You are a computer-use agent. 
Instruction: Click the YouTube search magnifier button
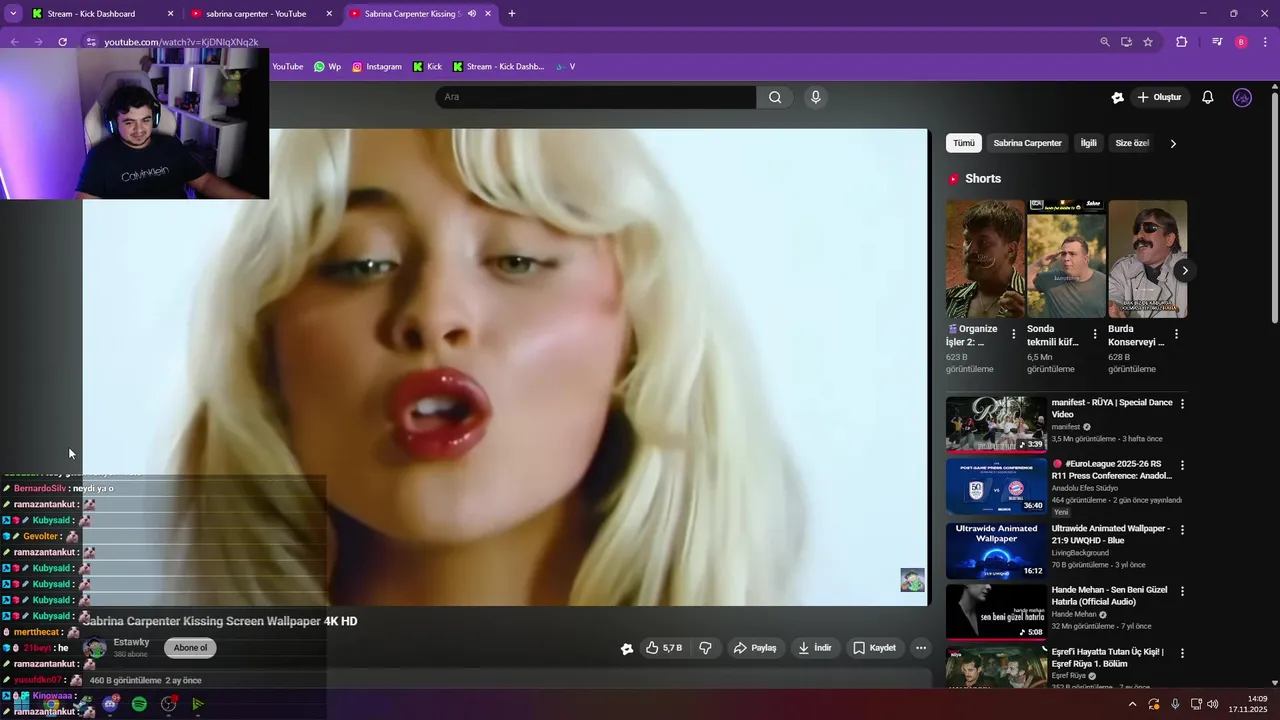775,97
